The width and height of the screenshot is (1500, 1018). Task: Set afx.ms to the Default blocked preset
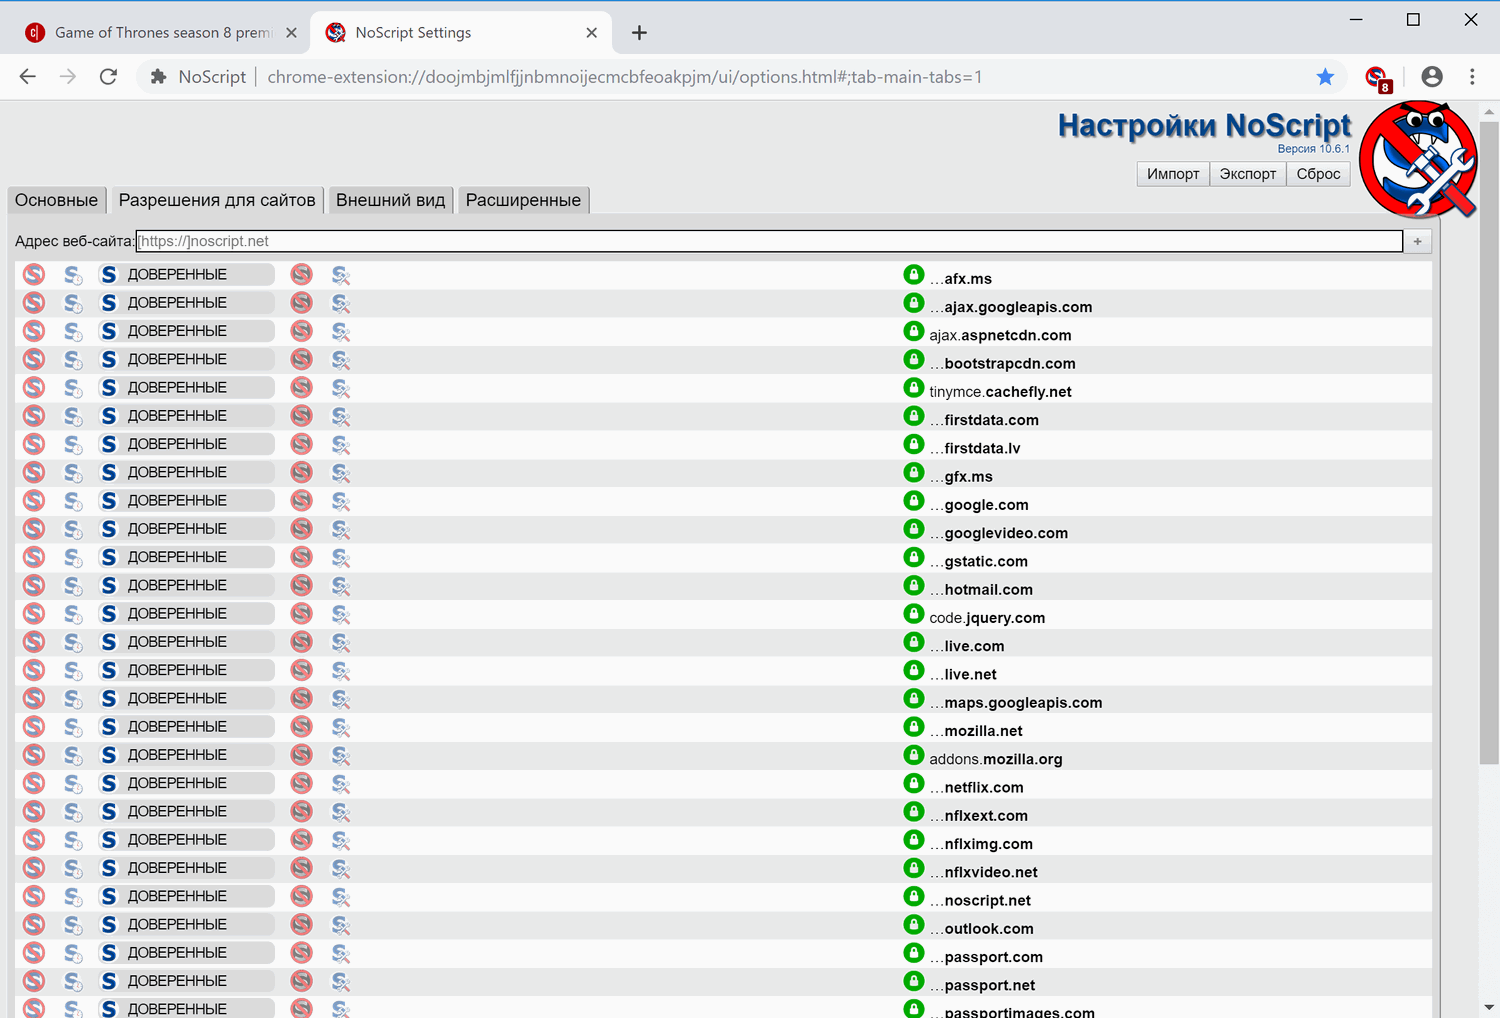pyautogui.click(x=34, y=274)
